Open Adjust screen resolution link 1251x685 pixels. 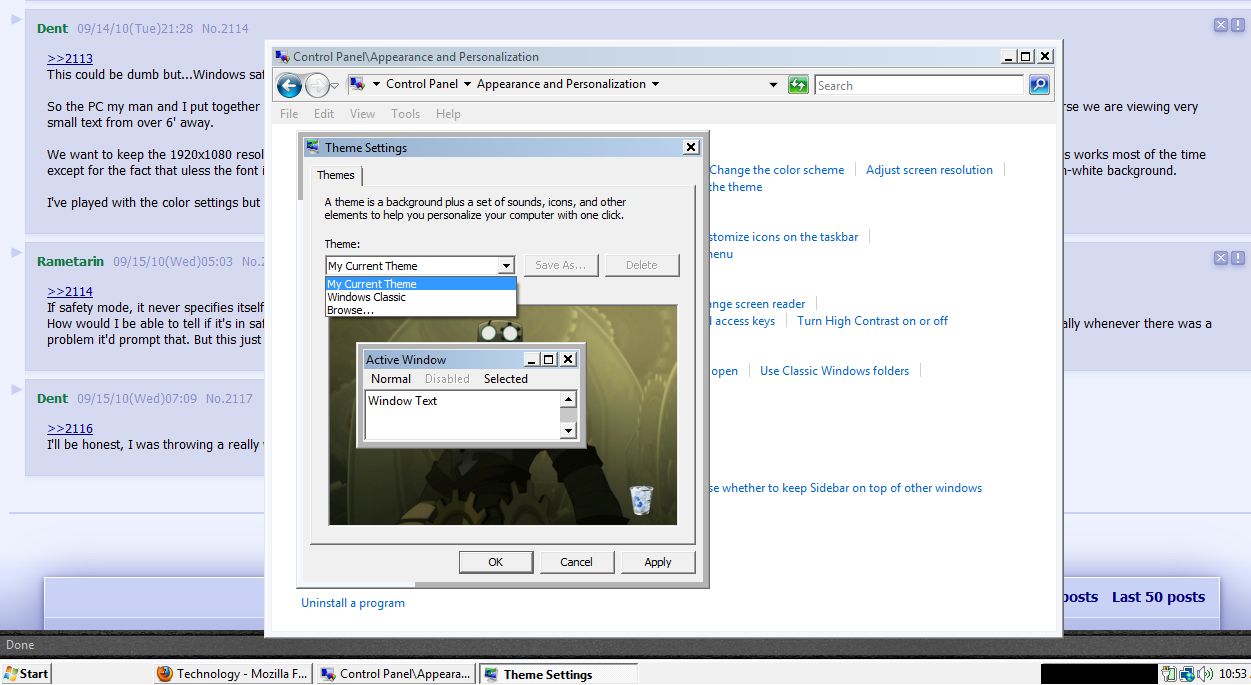coord(929,170)
